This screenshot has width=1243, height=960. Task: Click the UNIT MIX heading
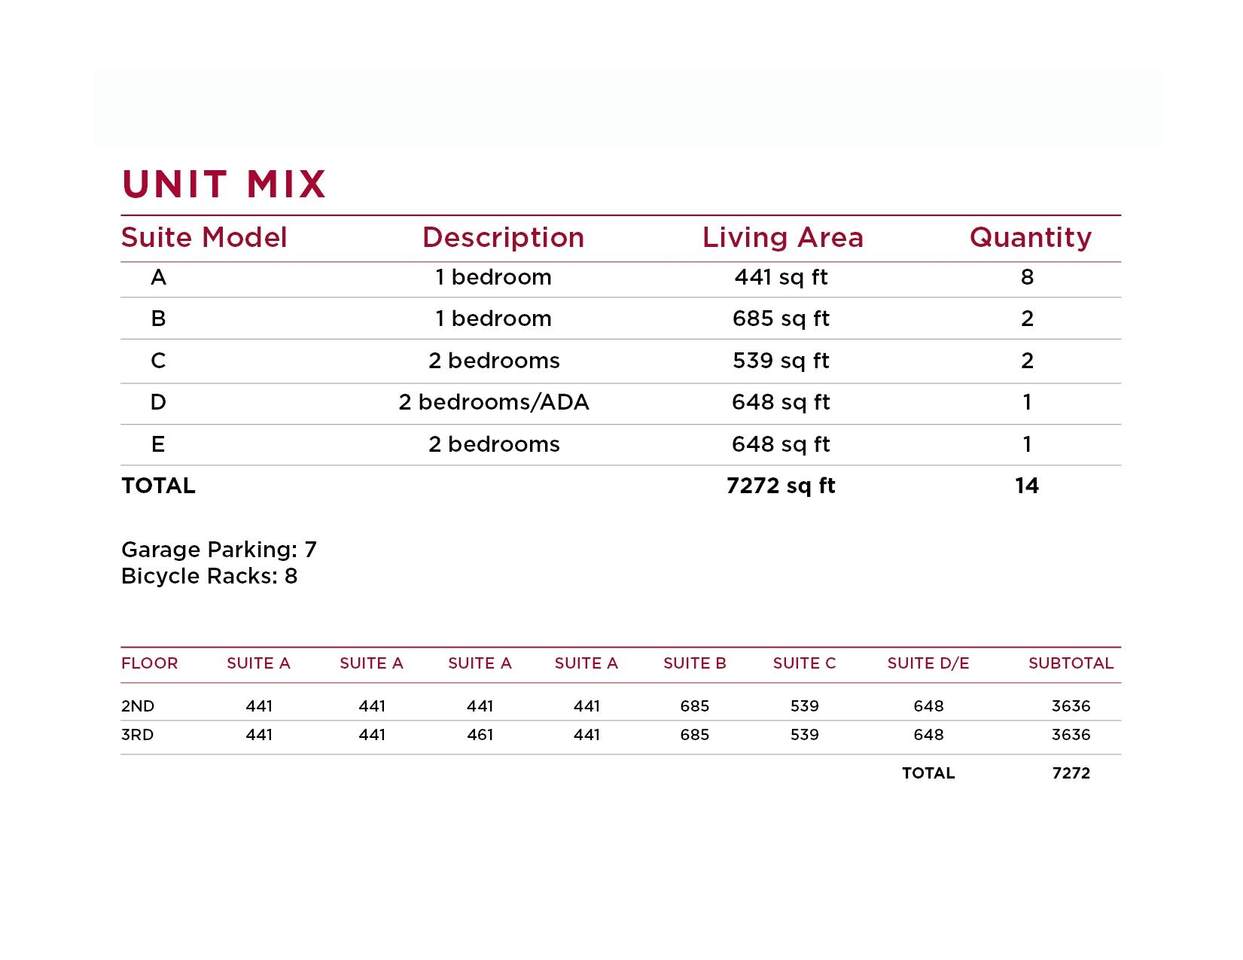224,185
